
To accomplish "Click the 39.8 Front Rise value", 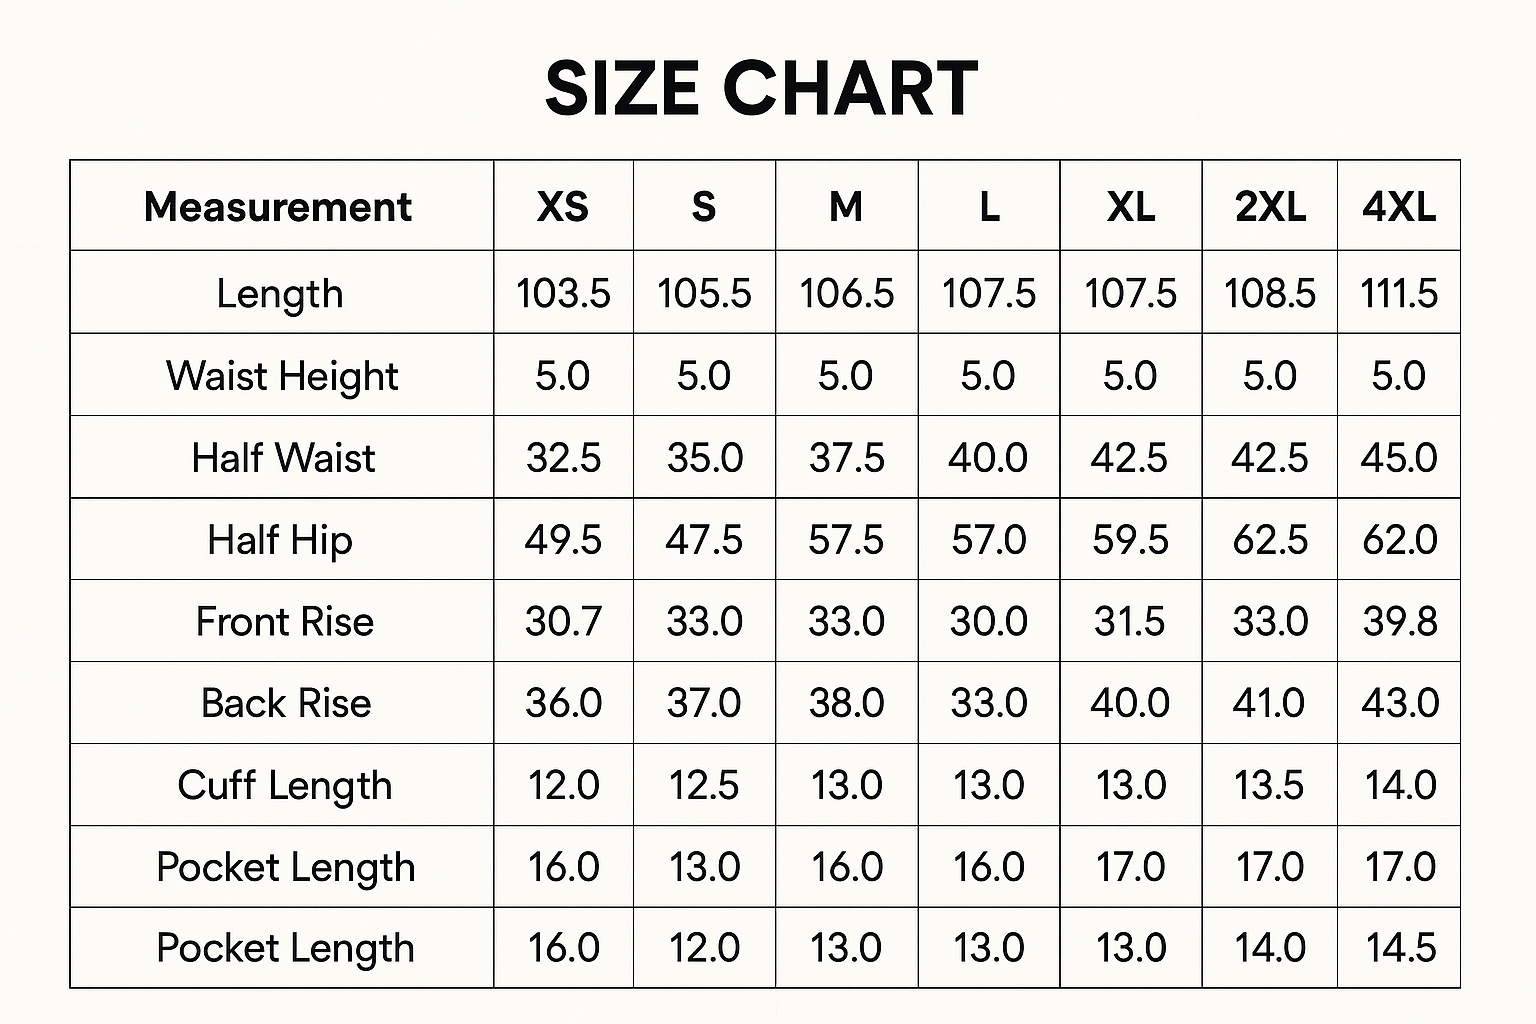I will tap(1400, 622).
